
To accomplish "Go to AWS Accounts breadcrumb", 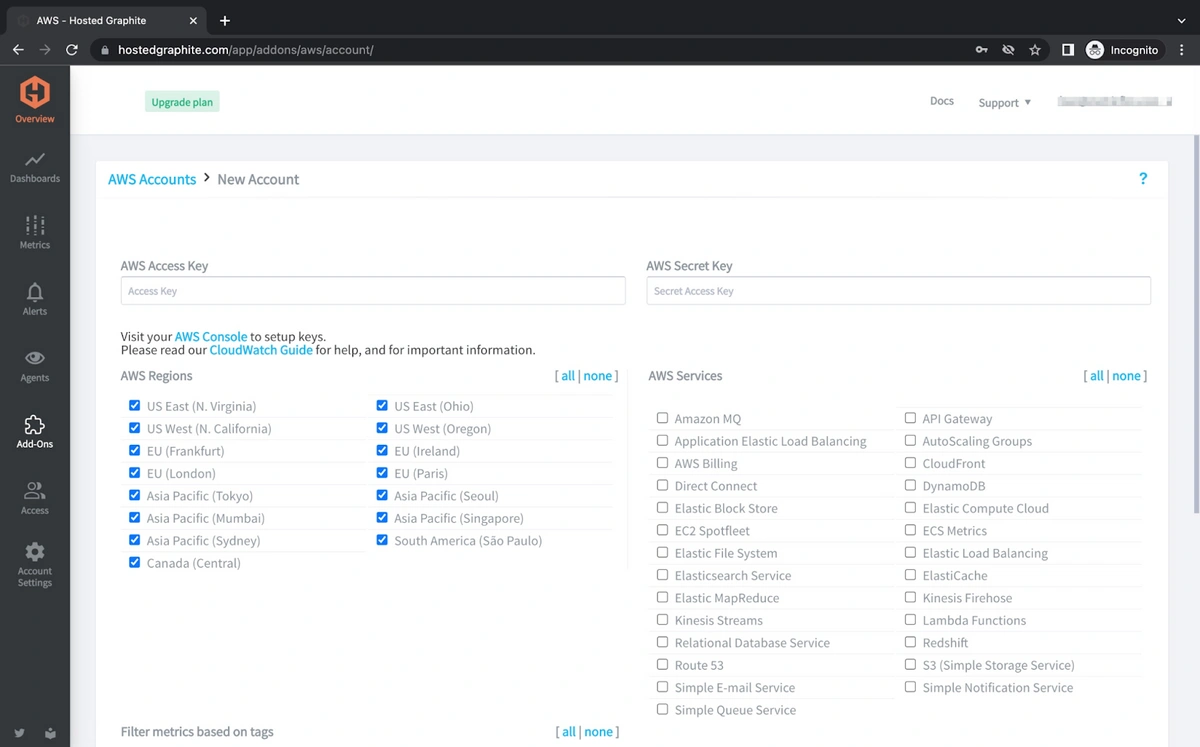I will click(152, 179).
